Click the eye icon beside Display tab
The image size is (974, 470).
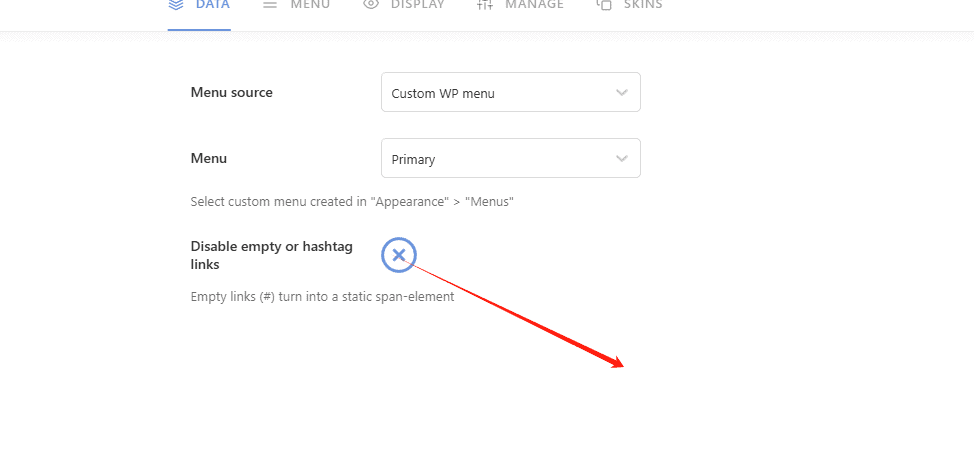click(371, 5)
